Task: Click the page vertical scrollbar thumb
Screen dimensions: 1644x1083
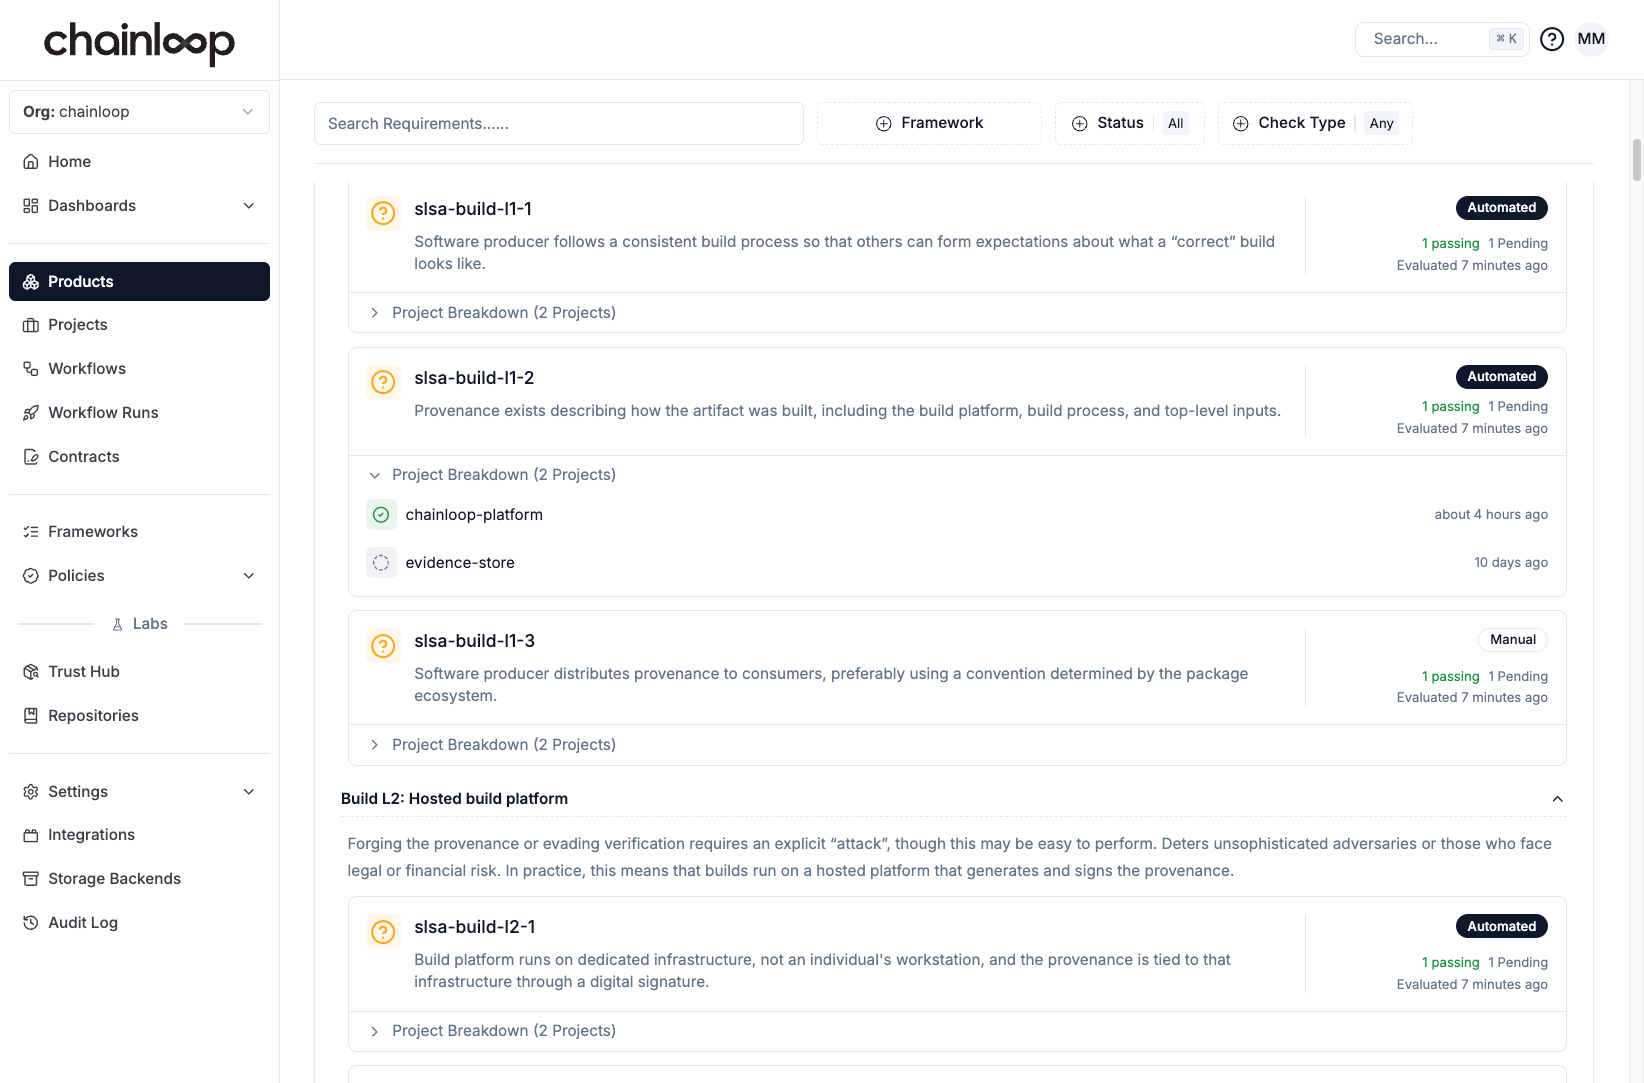Action: click(x=1637, y=160)
